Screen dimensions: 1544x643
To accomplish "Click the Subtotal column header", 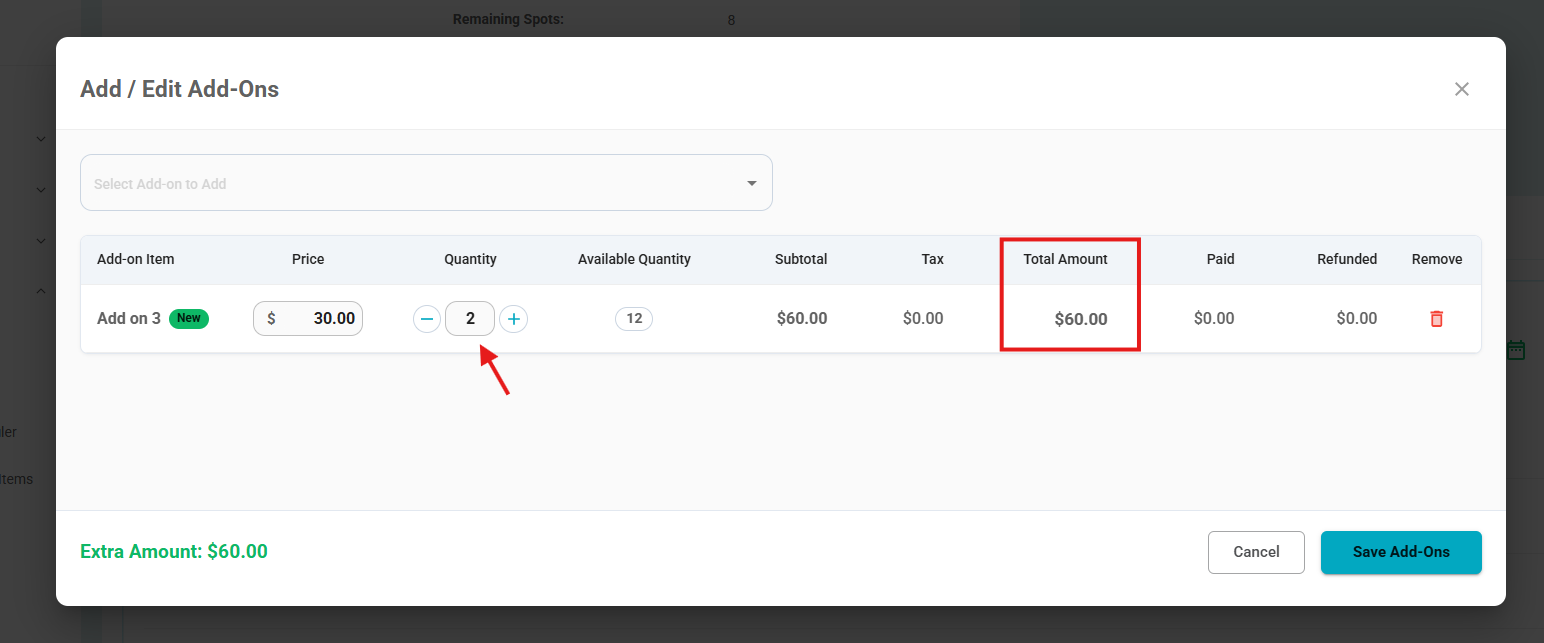I will pos(801,259).
